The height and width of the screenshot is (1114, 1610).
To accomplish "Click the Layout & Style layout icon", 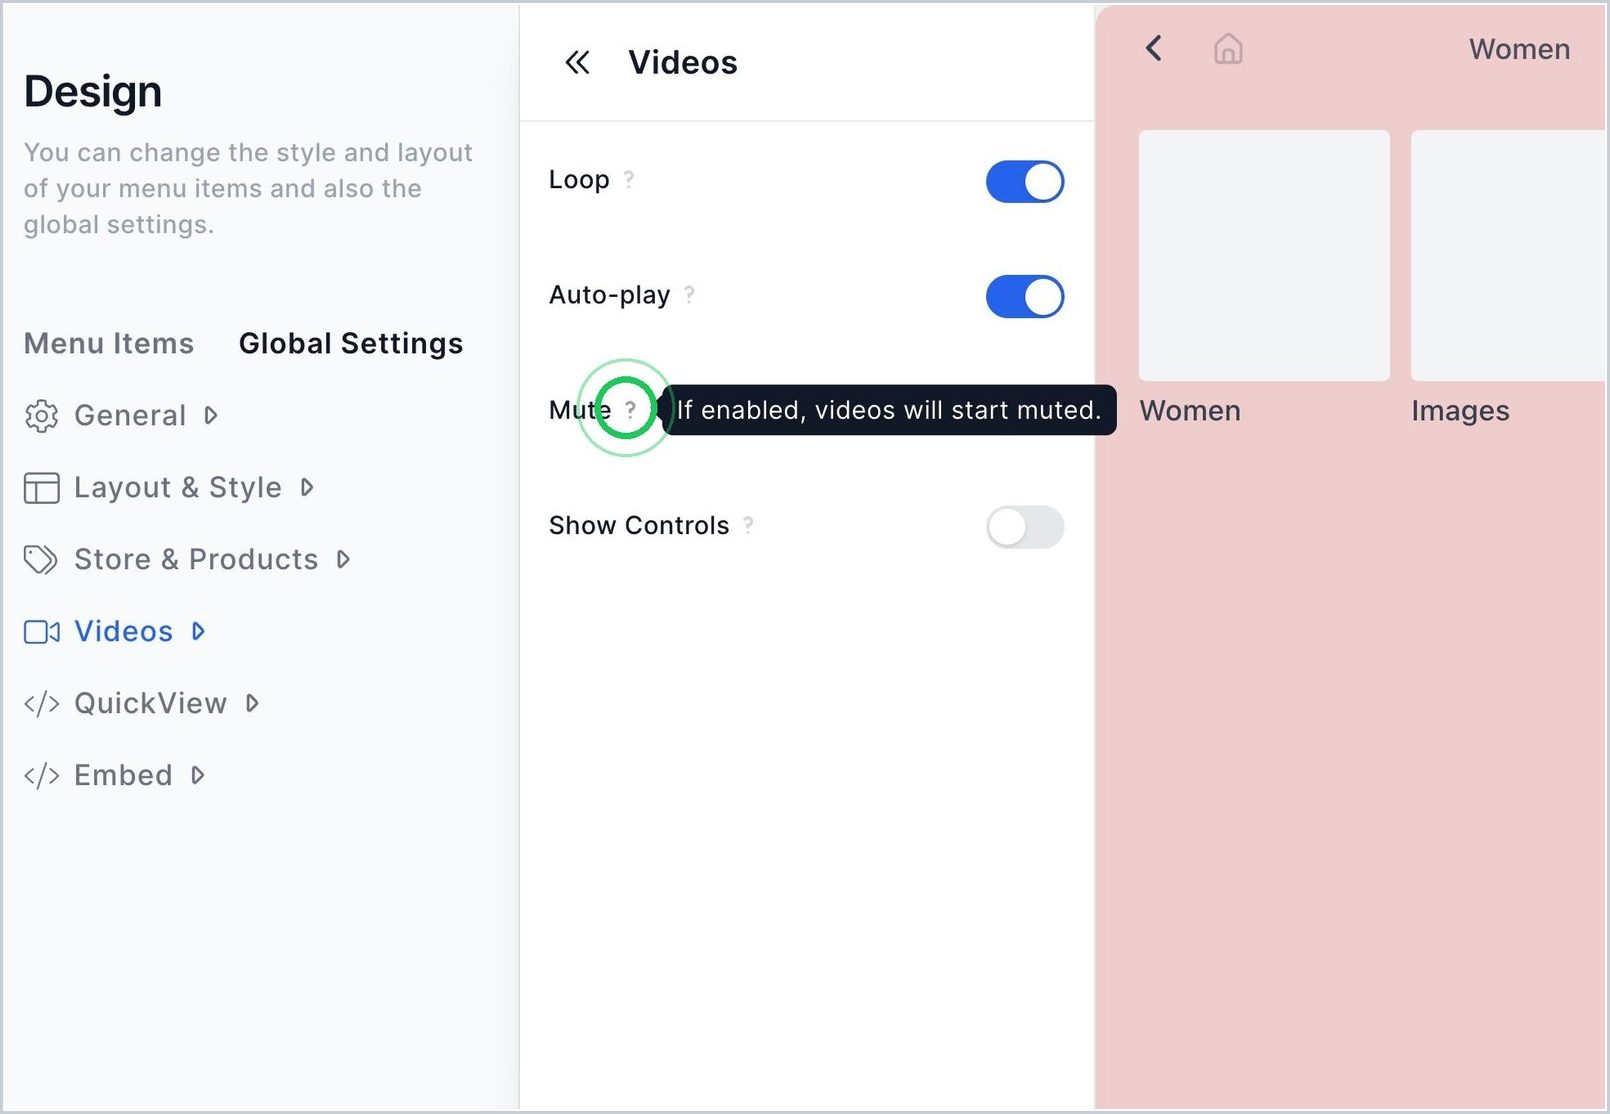I will coord(41,488).
